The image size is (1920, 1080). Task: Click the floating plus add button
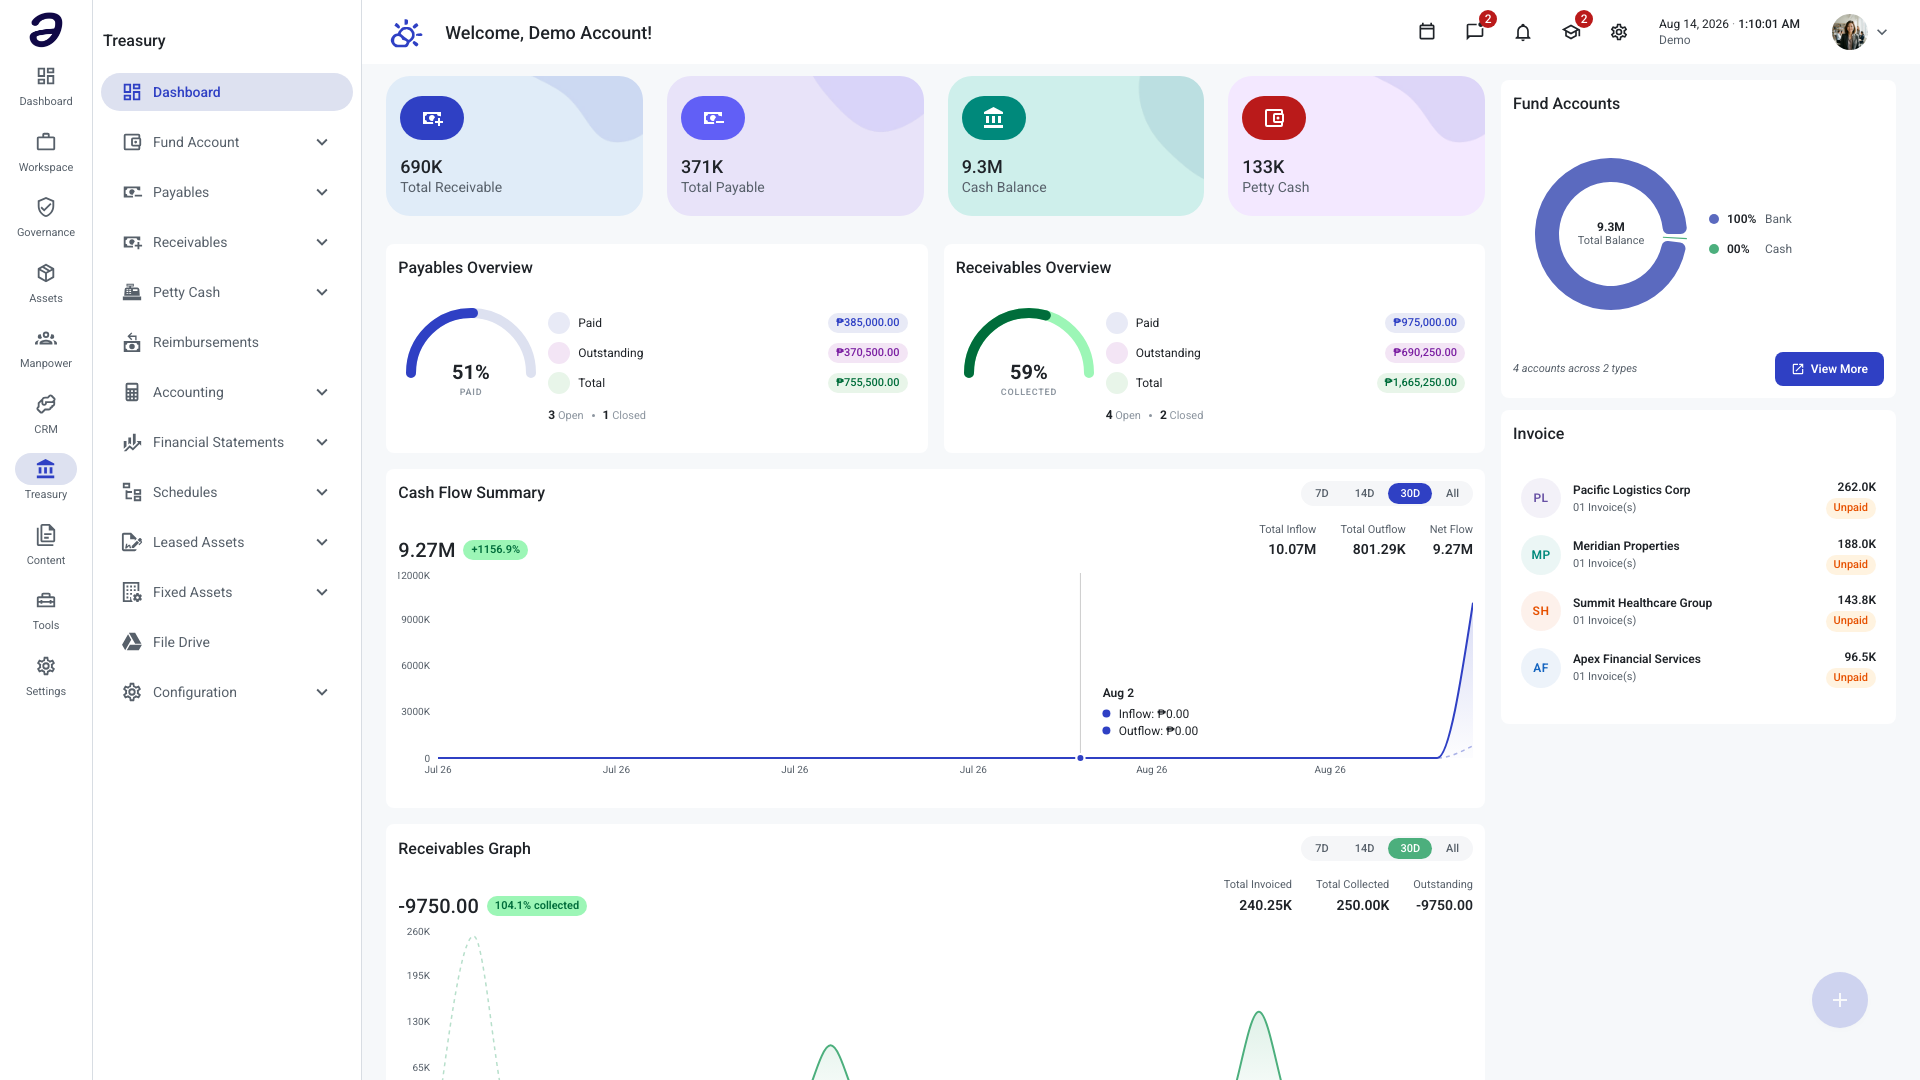1840,1000
